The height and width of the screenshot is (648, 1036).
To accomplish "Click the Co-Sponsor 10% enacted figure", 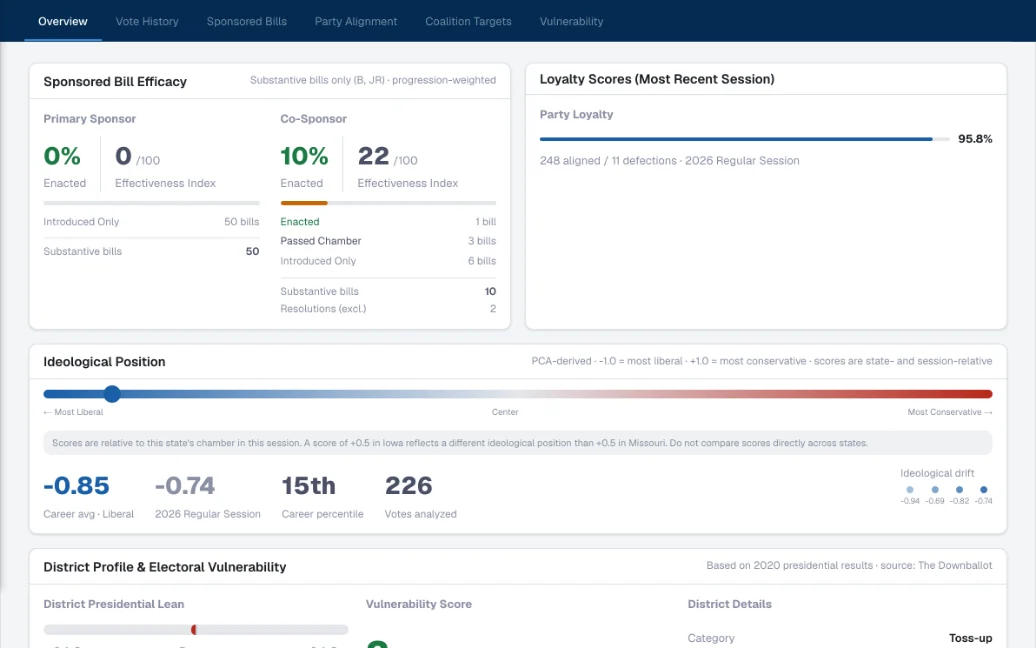I will [304, 156].
